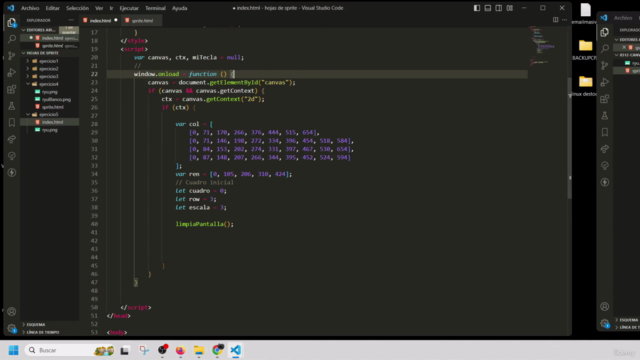
Task: Open File Explorer from the taskbar
Action: point(199,350)
